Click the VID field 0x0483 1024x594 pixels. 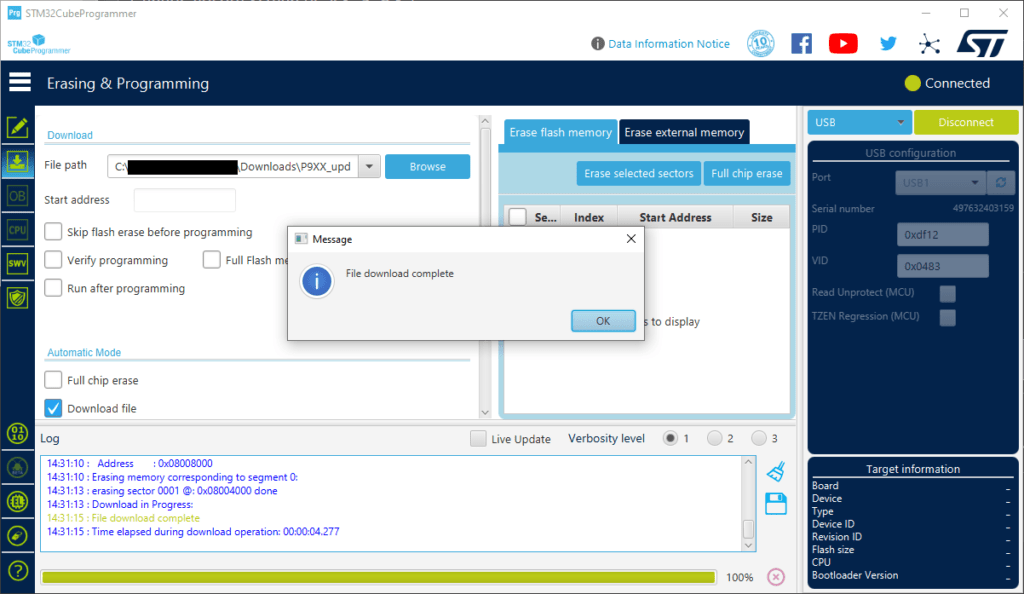pos(942,266)
